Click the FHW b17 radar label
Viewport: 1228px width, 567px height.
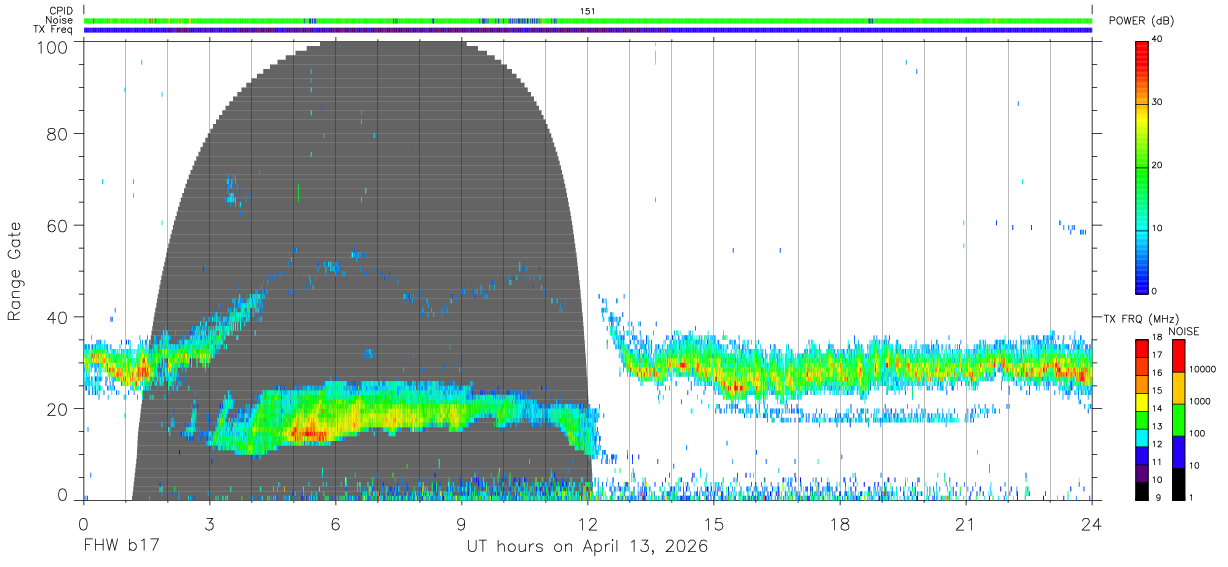122,547
